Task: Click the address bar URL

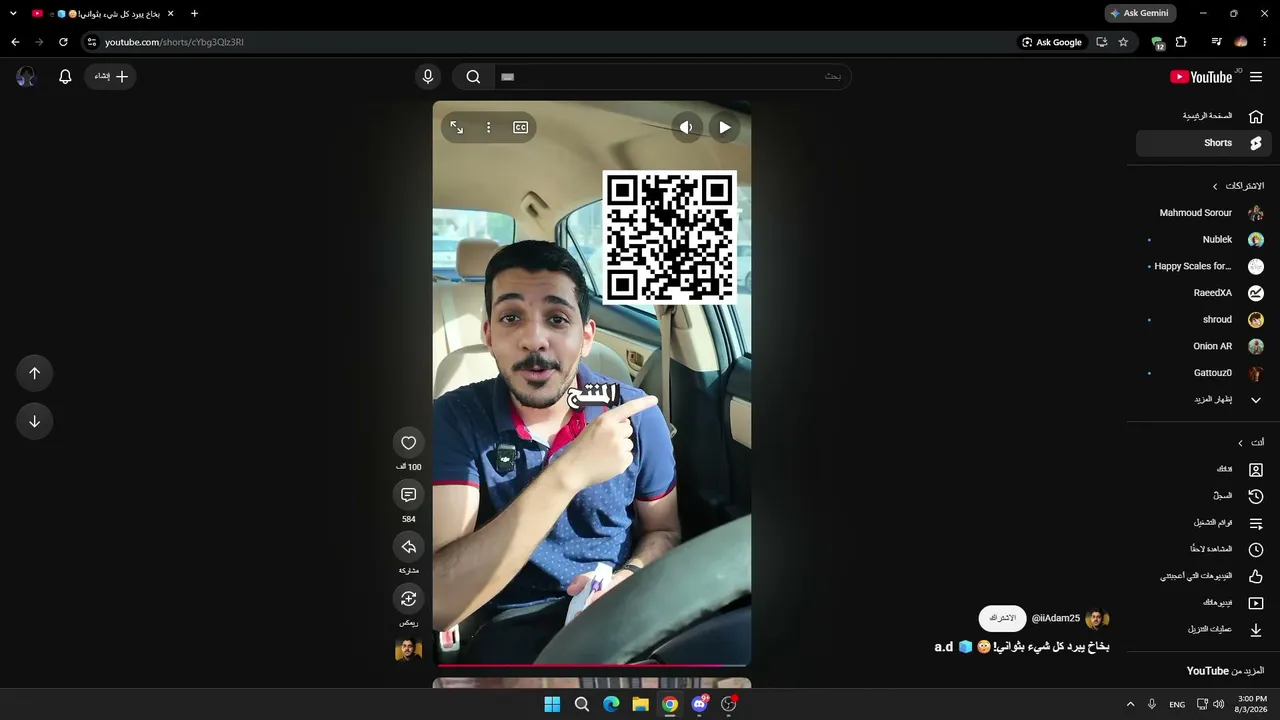Action: tap(174, 42)
